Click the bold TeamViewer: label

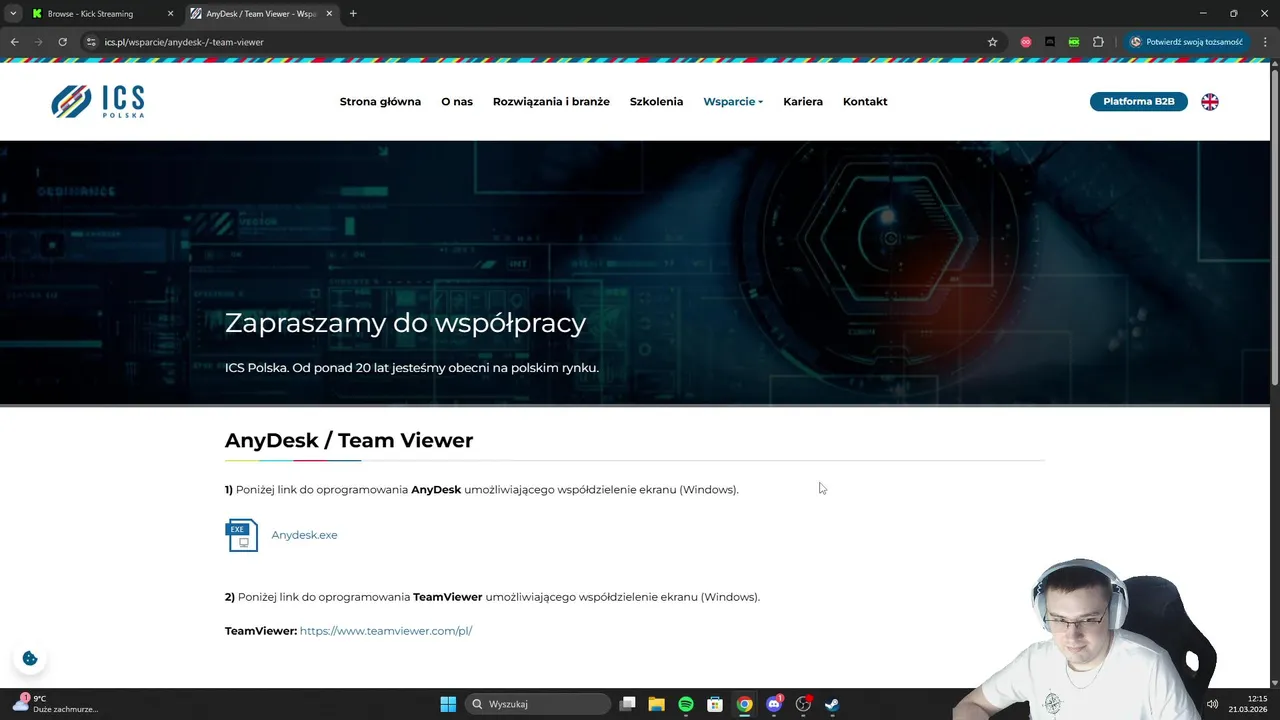(x=261, y=631)
